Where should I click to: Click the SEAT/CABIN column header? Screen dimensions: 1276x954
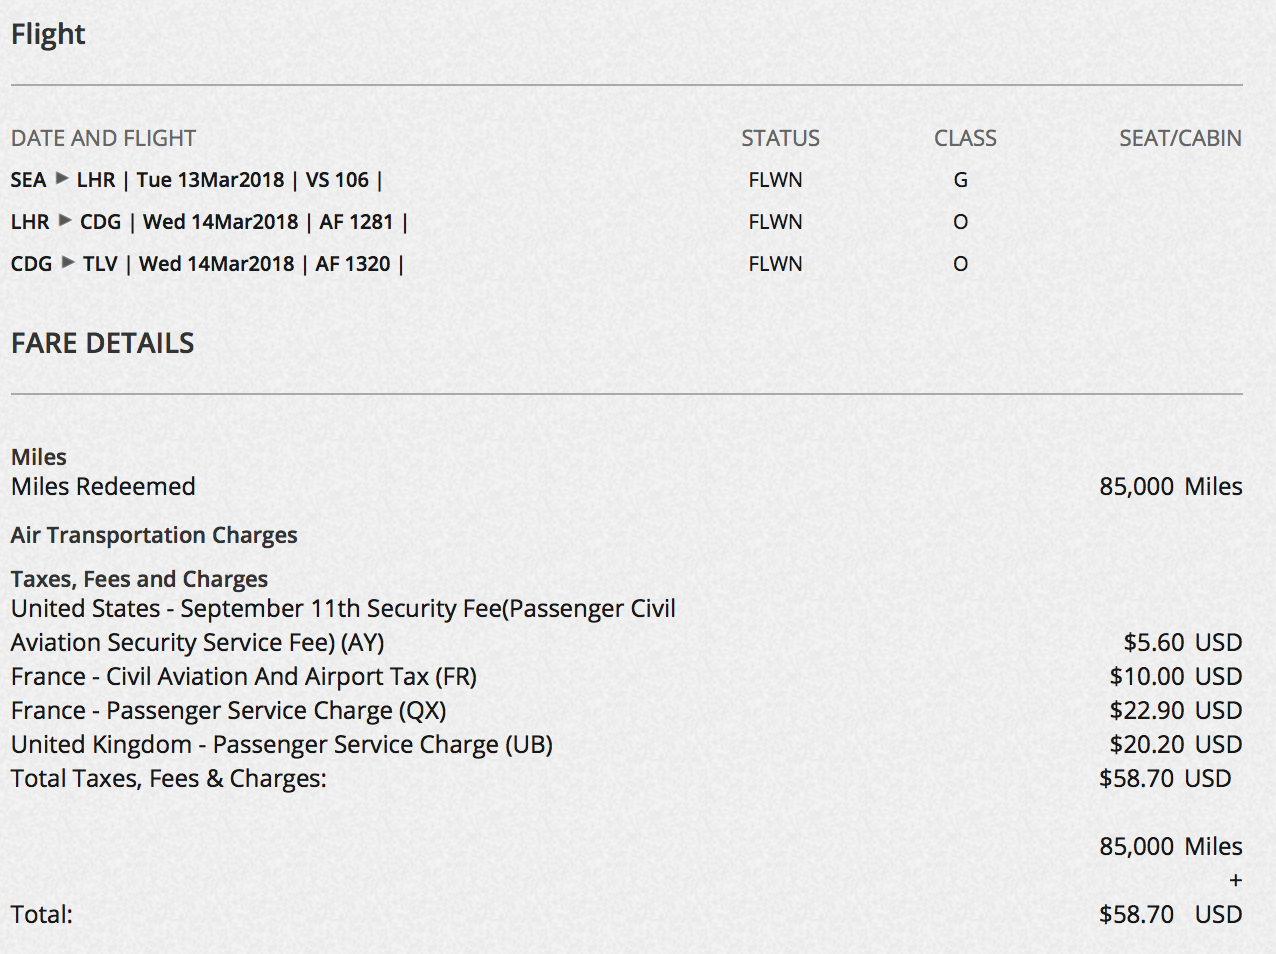(1180, 138)
